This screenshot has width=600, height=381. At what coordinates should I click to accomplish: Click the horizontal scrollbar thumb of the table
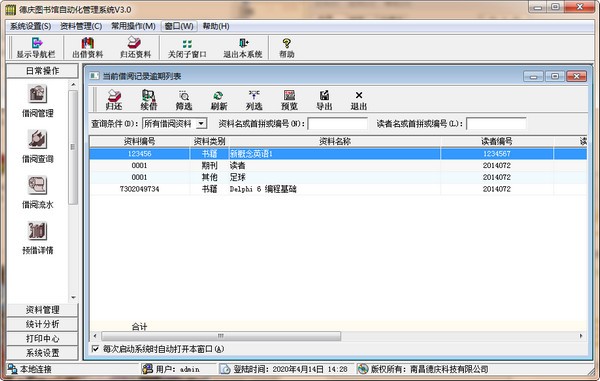[x=221, y=336]
